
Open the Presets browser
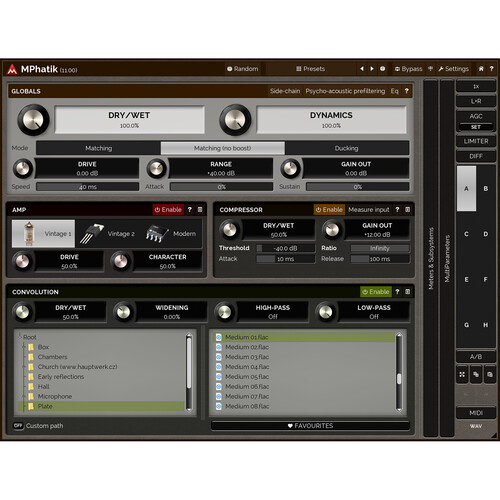310,69
